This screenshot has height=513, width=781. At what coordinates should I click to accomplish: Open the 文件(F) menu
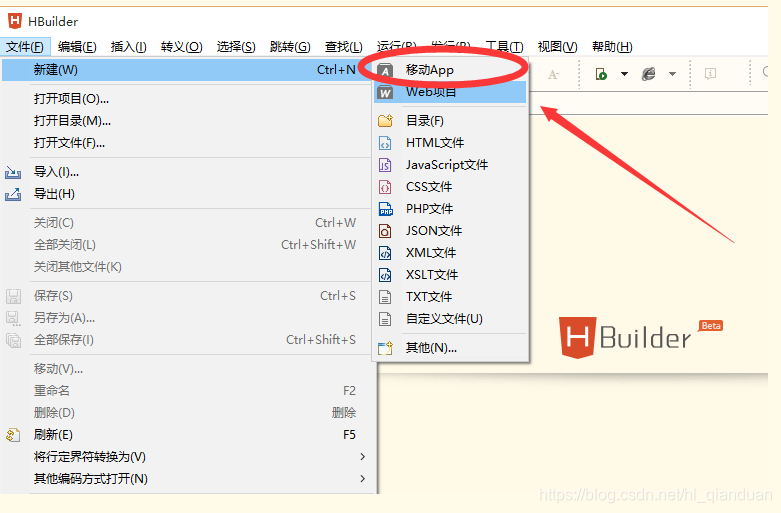(25, 47)
